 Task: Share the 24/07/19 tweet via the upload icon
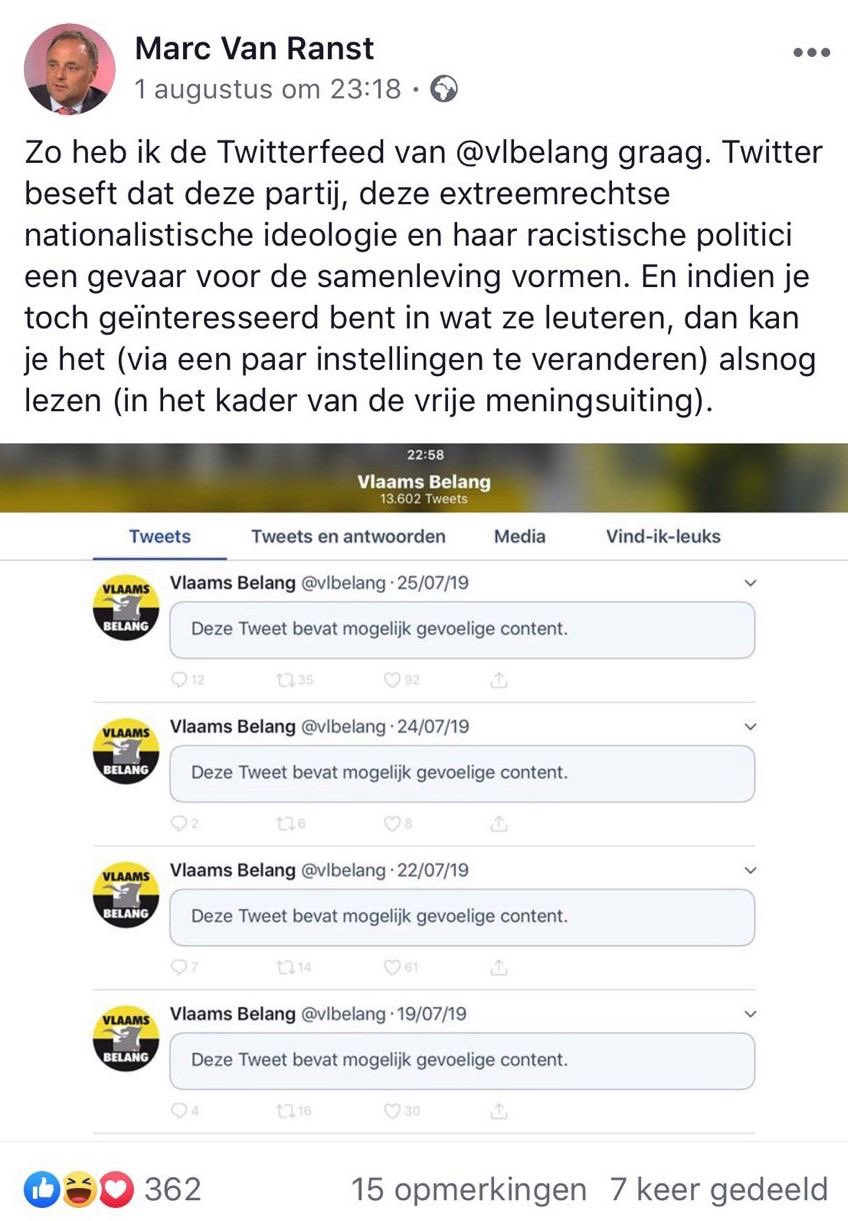[x=499, y=824]
